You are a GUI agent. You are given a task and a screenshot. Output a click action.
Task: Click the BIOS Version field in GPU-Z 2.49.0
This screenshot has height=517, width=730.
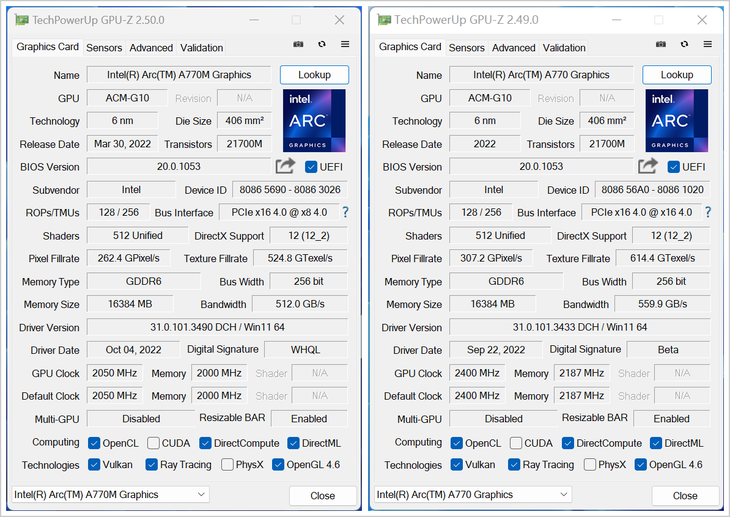pyautogui.click(x=541, y=166)
